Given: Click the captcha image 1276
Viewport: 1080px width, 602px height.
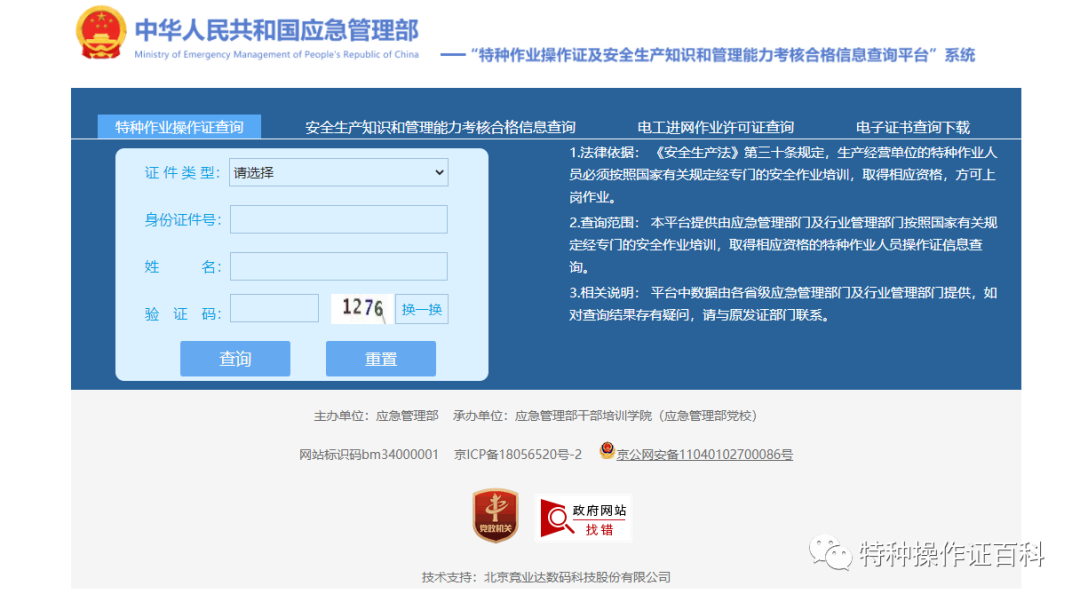Looking at the screenshot, I should click(x=362, y=309).
